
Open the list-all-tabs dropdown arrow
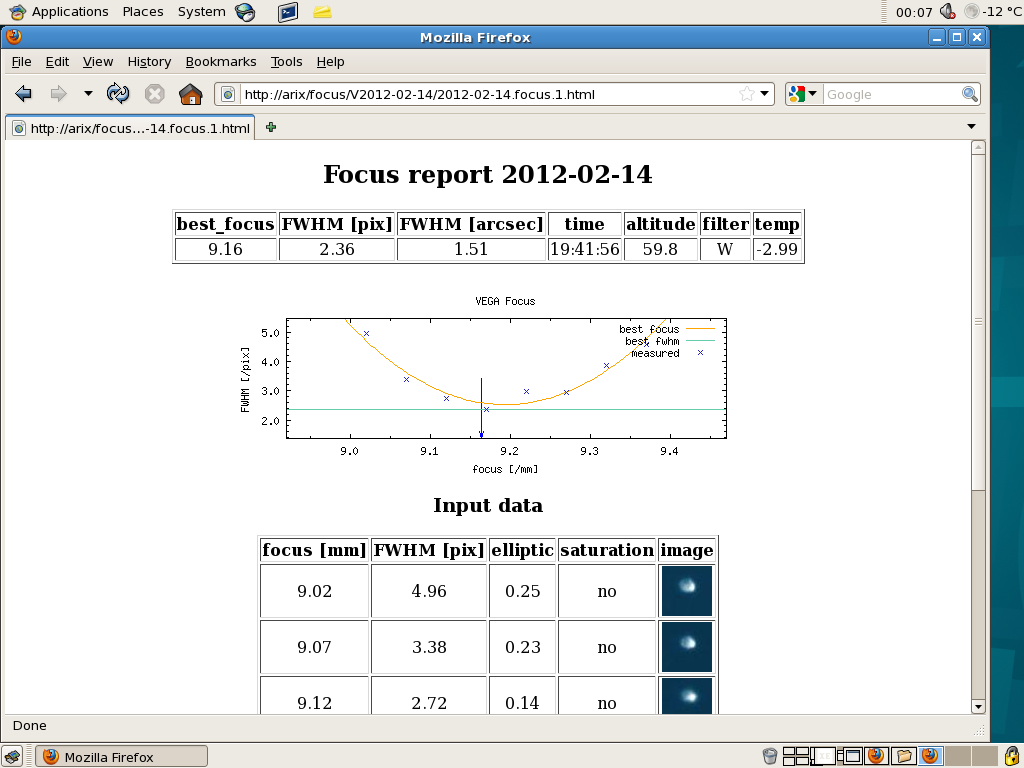pyautogui.click(x=971, y=127)
